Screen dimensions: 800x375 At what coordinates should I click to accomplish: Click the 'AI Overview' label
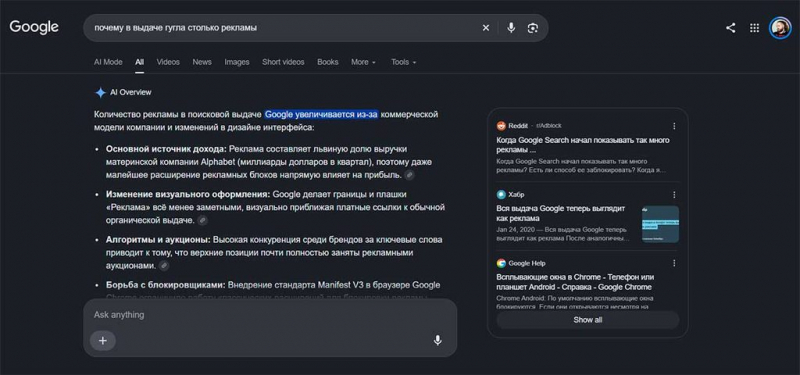coord(131,92)
